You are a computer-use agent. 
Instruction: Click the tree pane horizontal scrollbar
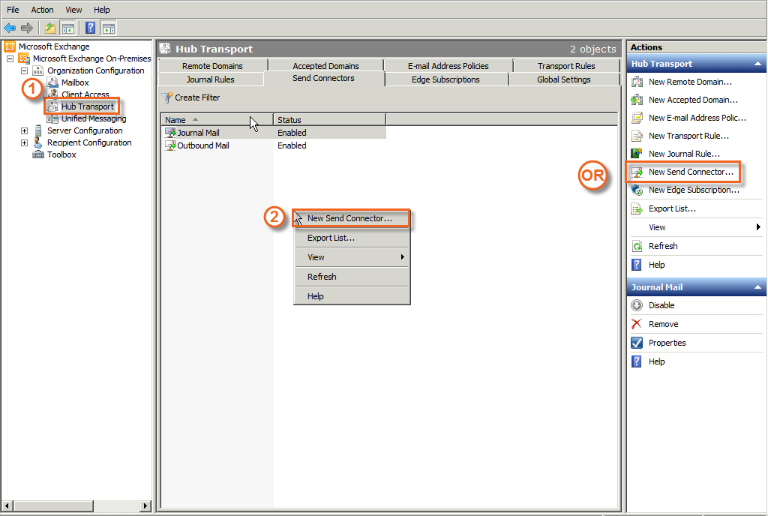point(76,505)
